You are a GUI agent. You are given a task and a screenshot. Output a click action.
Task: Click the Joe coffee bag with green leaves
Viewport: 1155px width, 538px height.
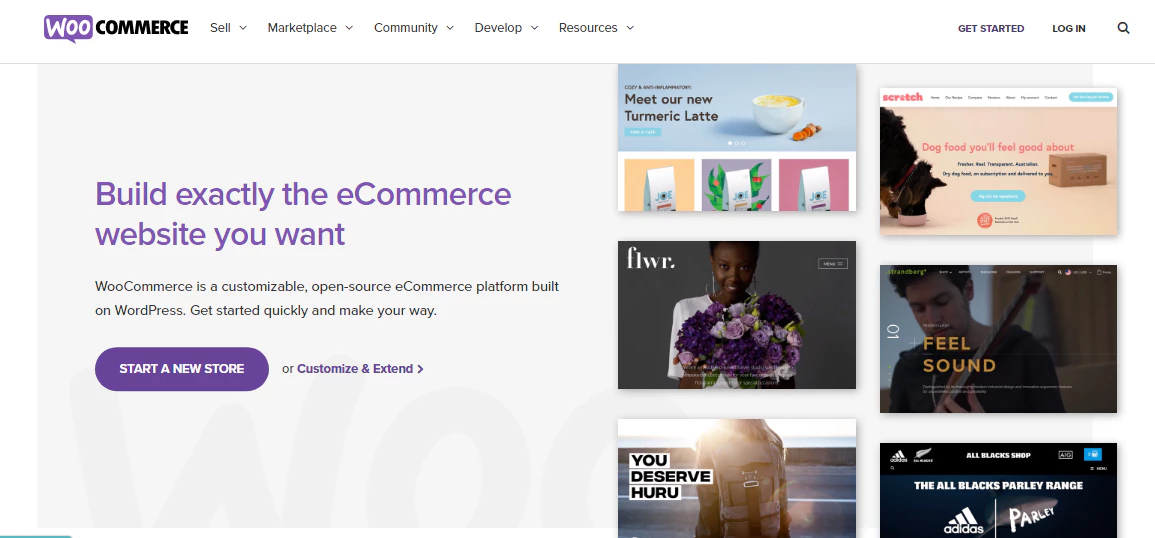pos(737,185)
